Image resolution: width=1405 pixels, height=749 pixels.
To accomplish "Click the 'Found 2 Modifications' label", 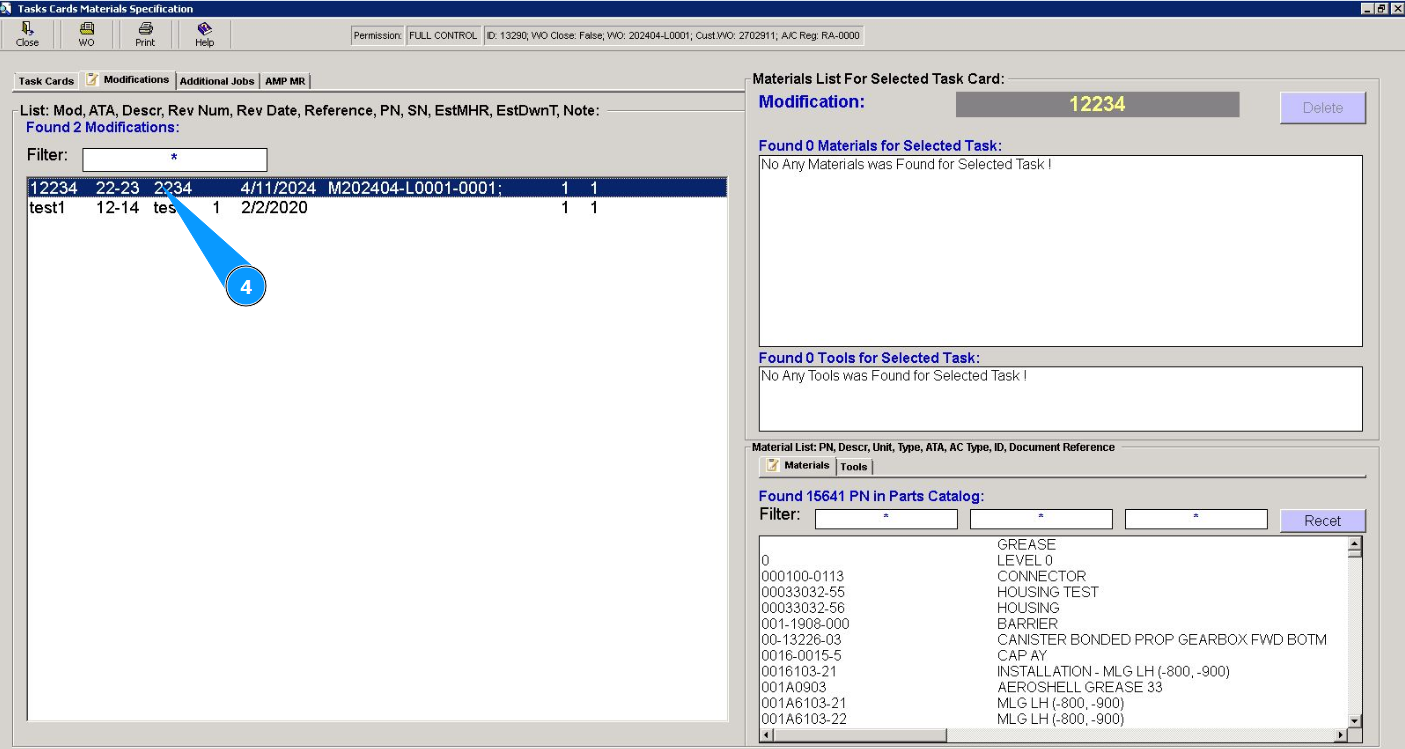I will click(x=103, y=128).
